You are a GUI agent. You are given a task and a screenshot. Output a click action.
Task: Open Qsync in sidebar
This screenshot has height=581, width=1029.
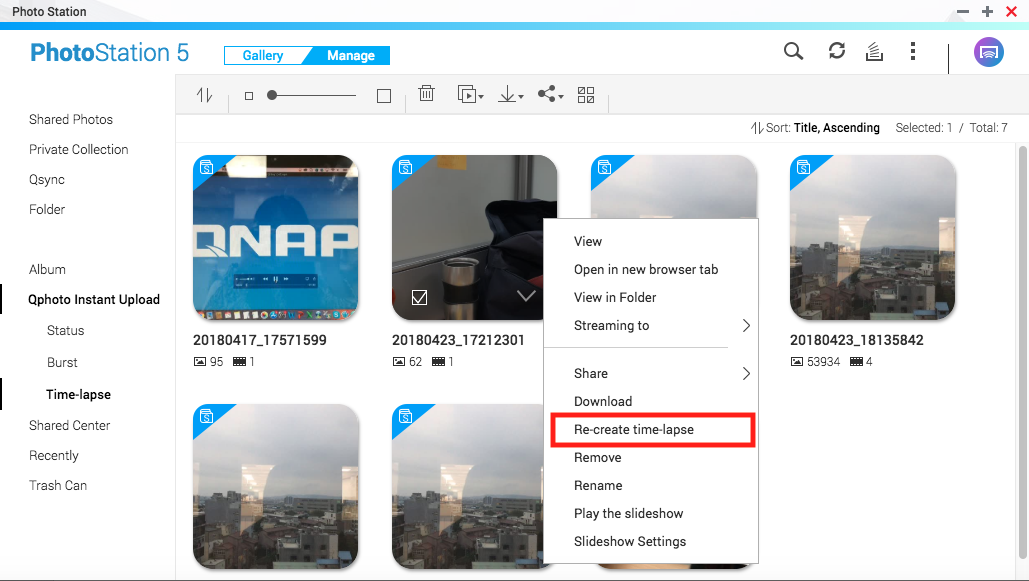(47, 180)
